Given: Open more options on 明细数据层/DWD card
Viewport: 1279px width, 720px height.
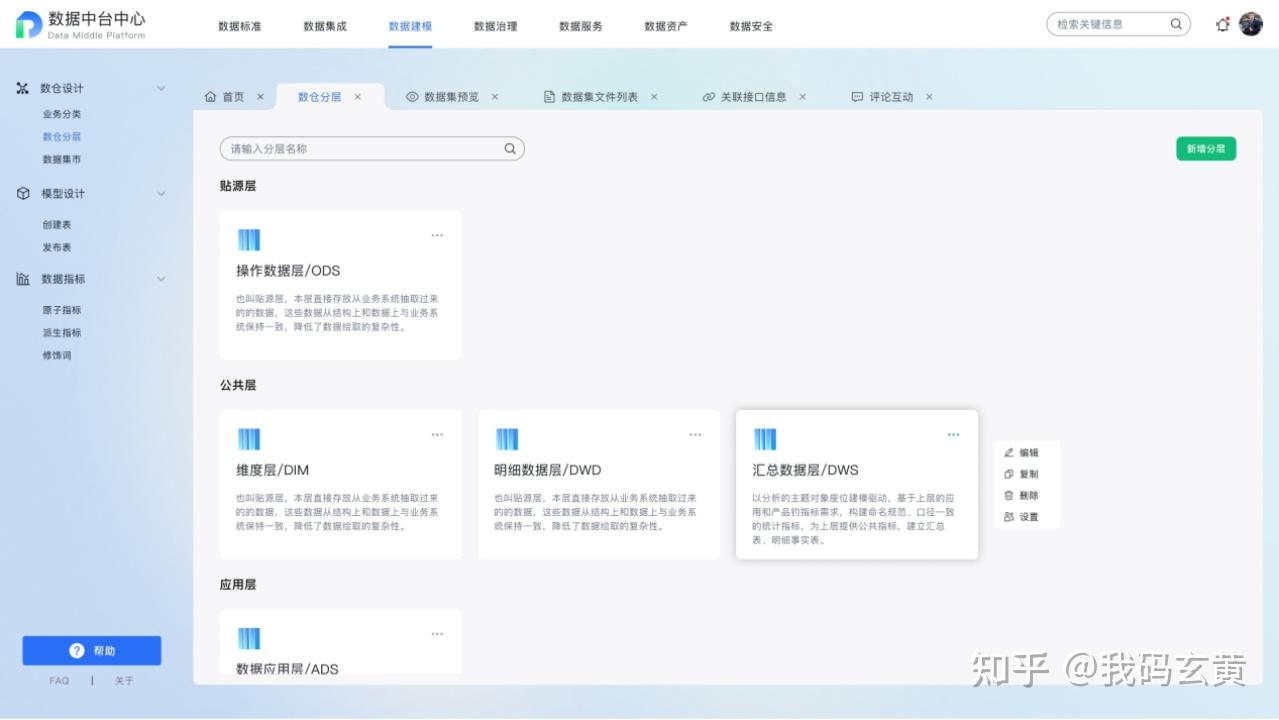Looking at the screenshot, I should click(695, 435).
